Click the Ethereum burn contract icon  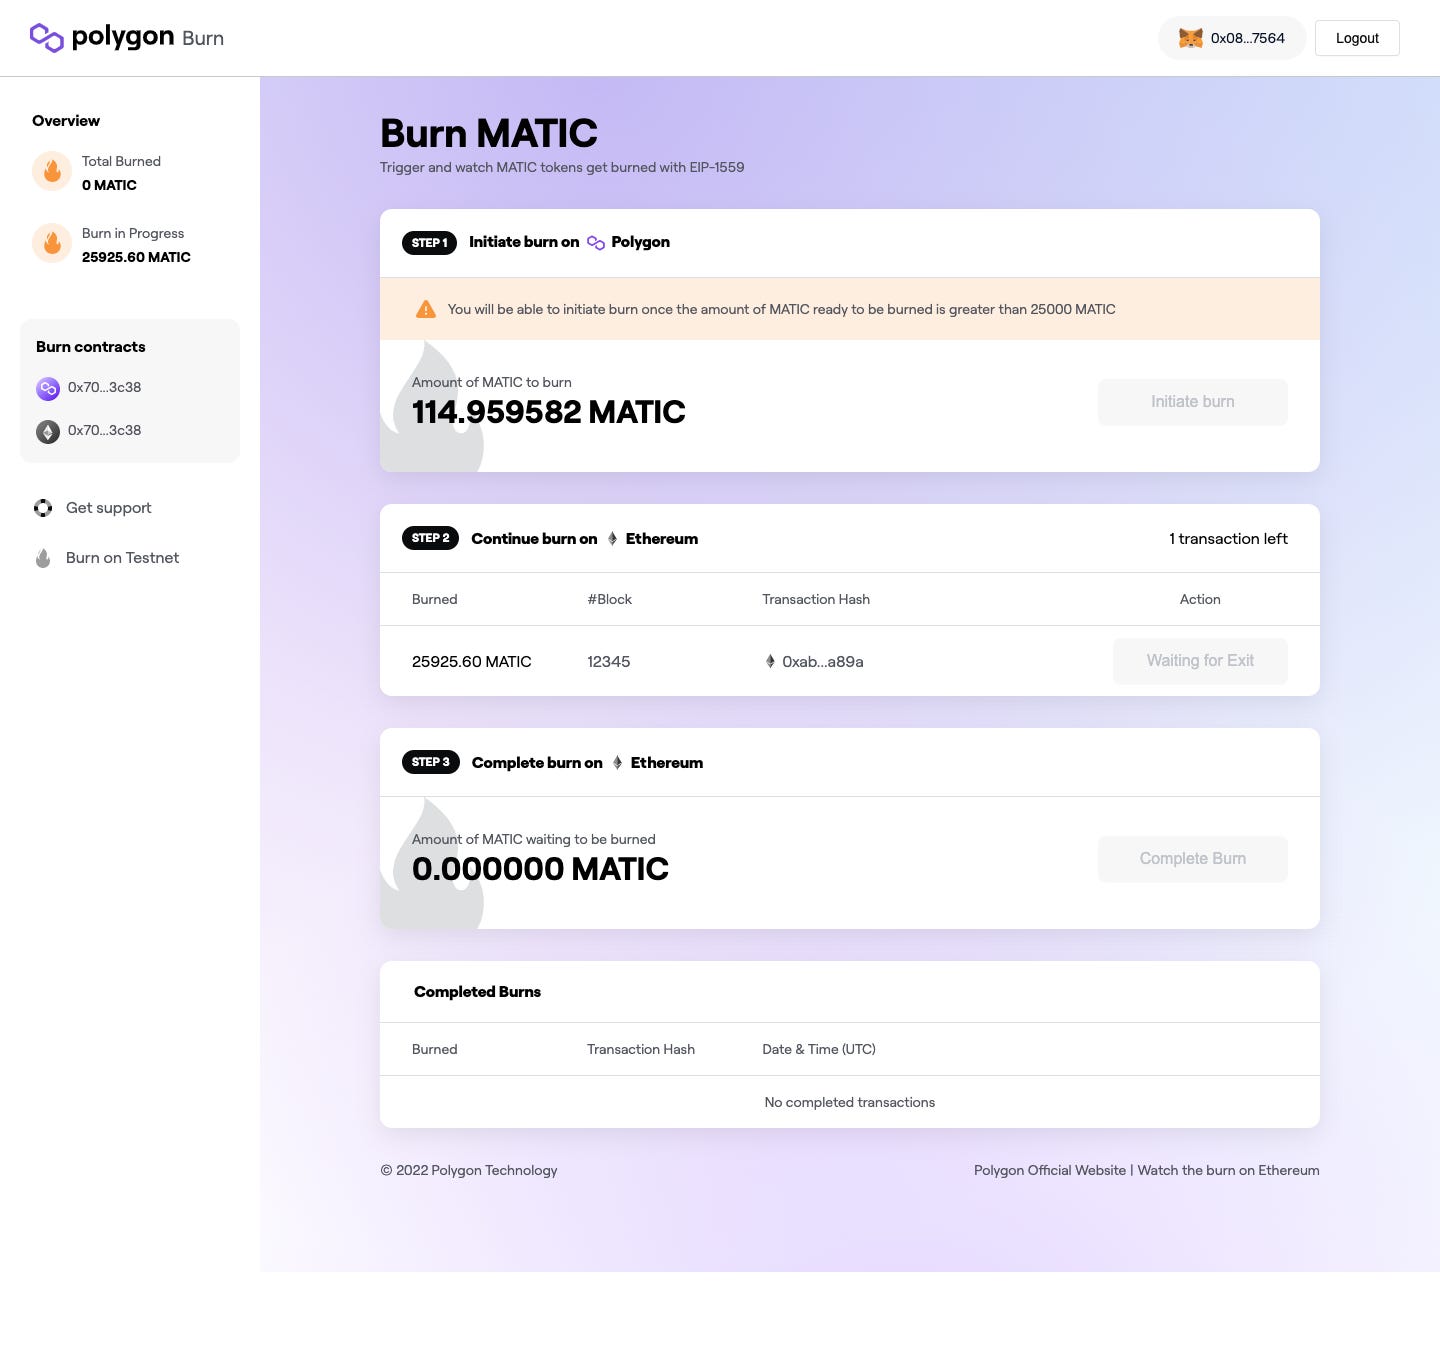(48, 431)
